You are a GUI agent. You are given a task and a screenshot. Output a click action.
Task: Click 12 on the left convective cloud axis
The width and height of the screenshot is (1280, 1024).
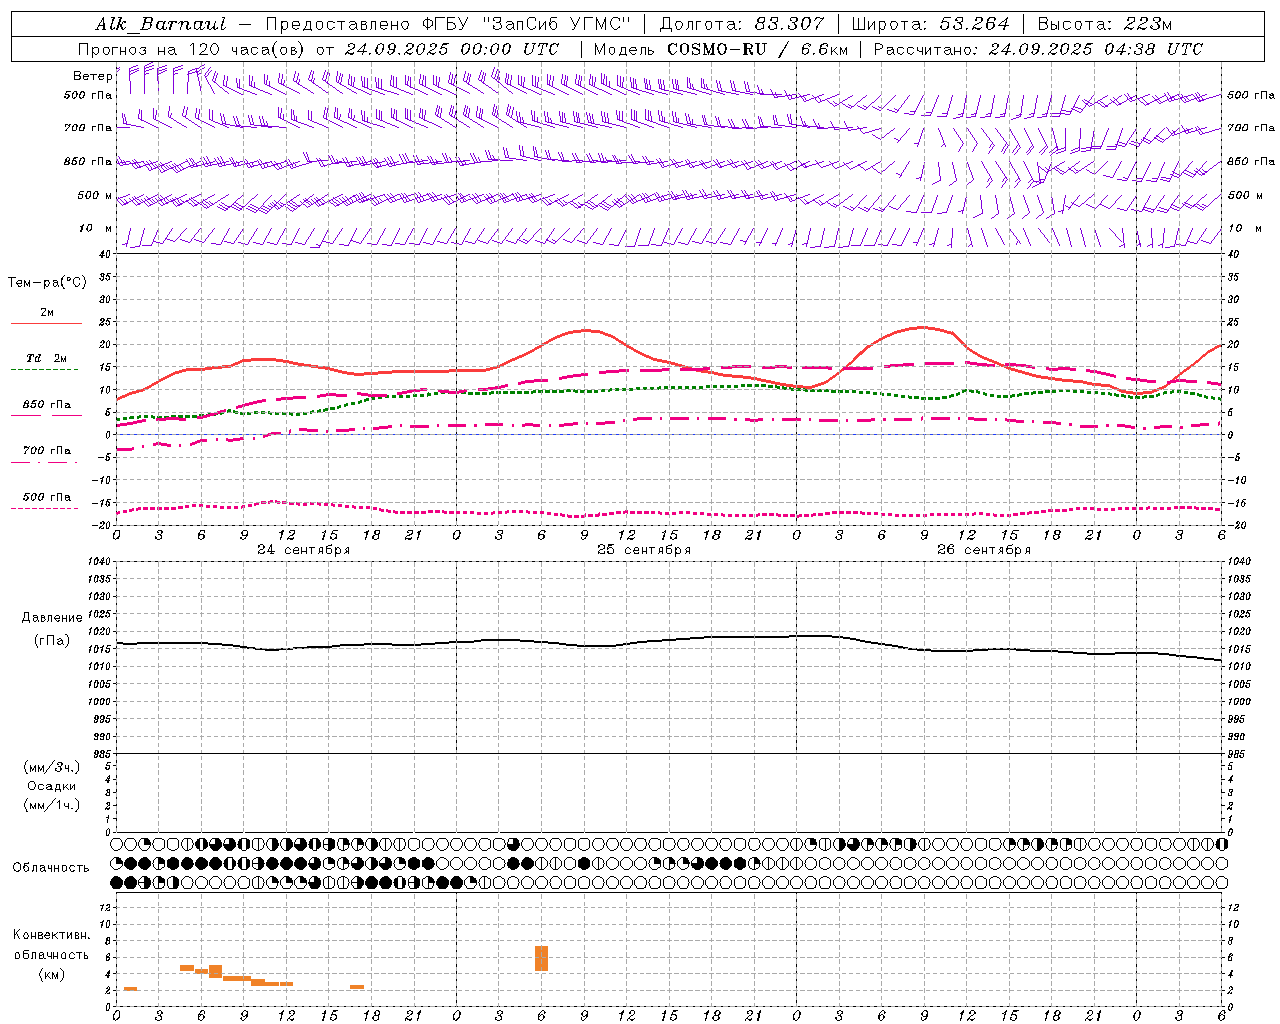[x=105, y=907]
